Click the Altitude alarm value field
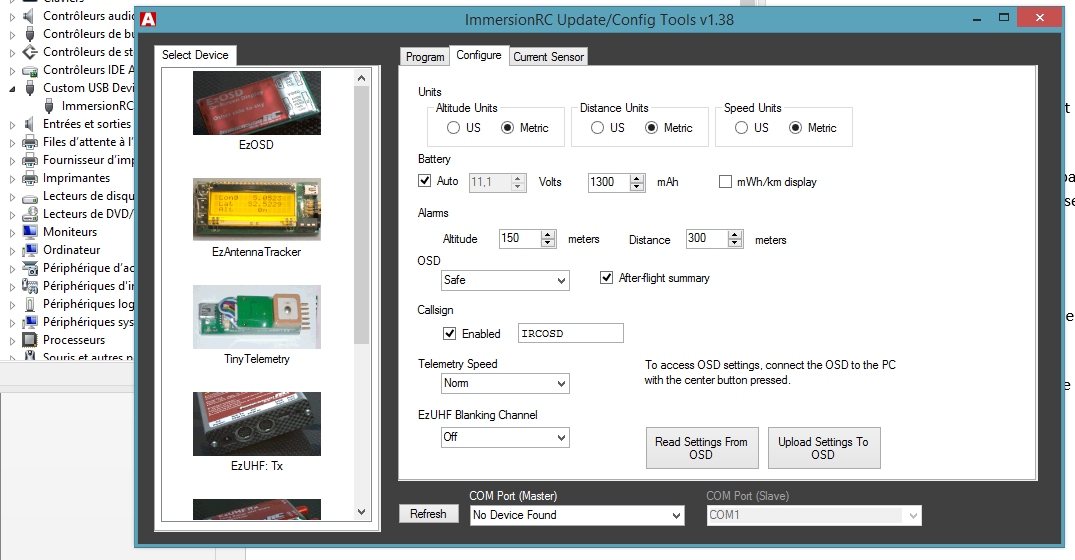Image resolution: width=1075 pixels, height=560 pixels. coord(520,238)
